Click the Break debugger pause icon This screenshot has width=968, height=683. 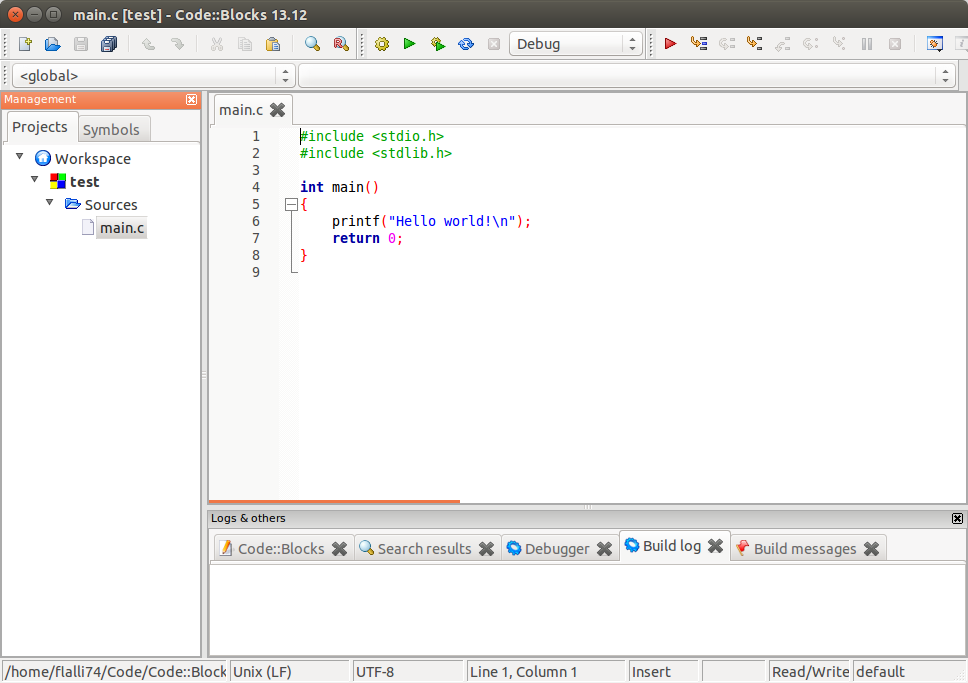click(x=867, y=44)
